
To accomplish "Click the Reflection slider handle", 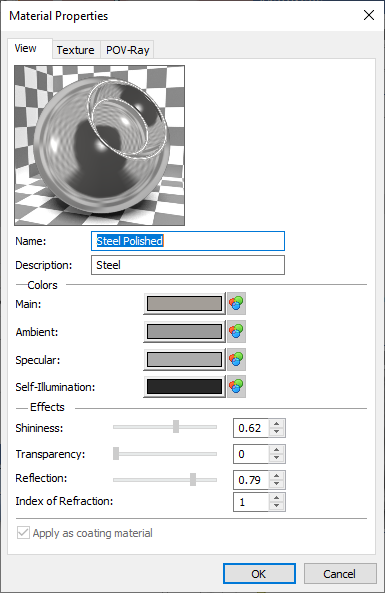I will tap(193, 479).
